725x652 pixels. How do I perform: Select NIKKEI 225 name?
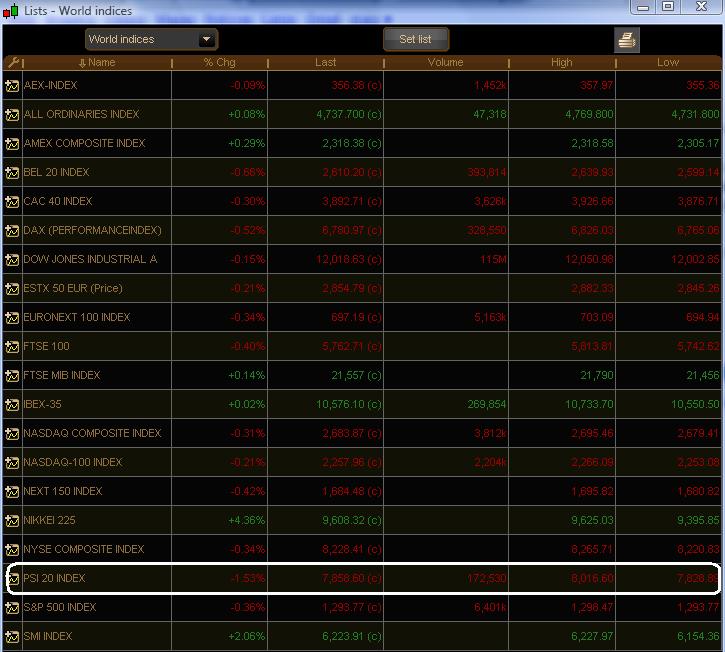tap(49, 521)
